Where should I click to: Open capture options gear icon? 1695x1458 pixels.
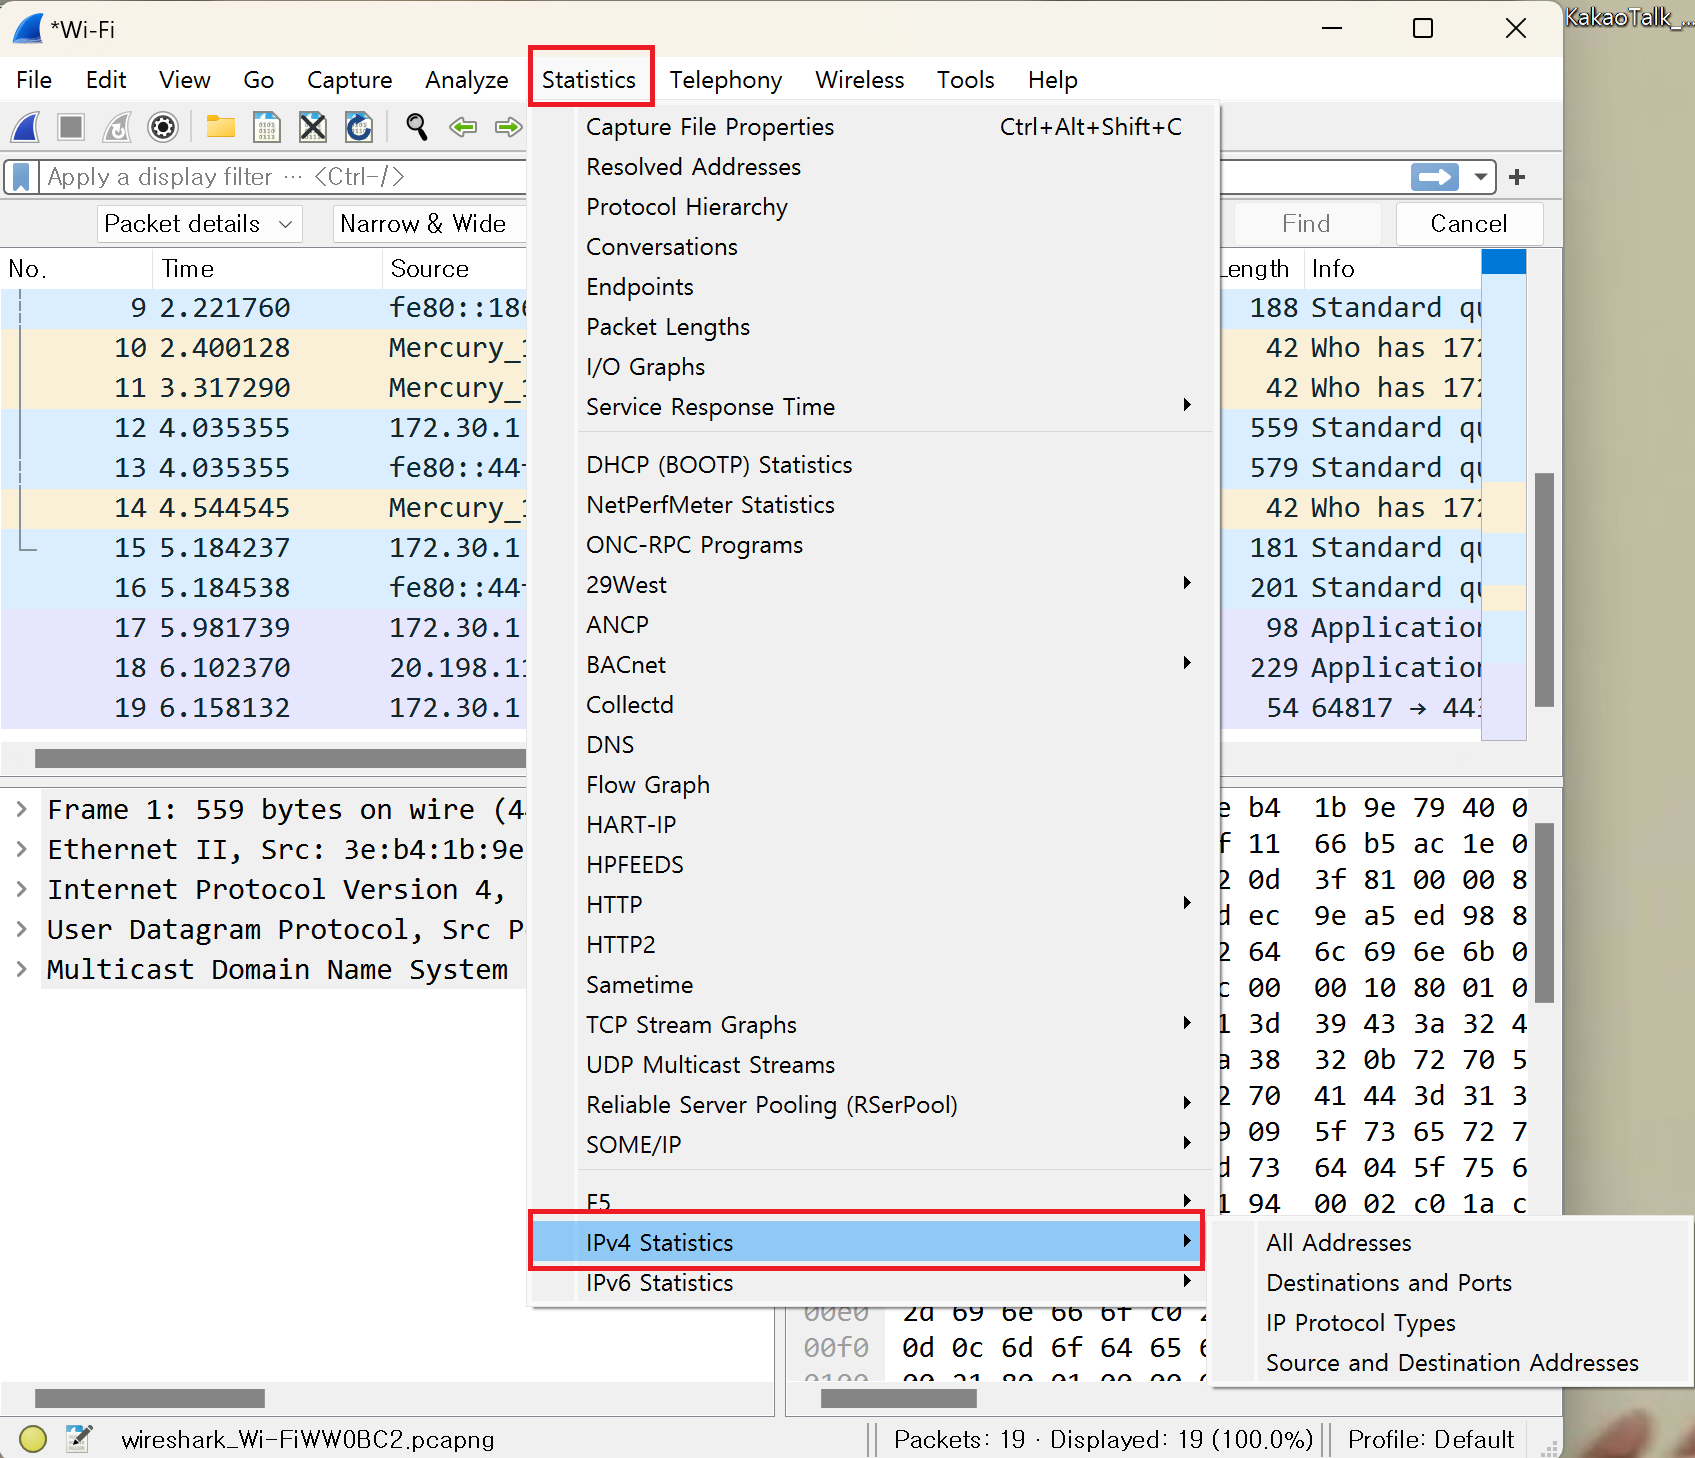point(163,127)
